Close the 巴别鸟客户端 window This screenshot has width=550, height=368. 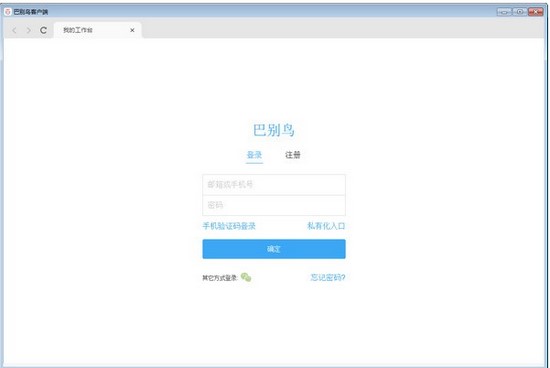coord(536,12)
